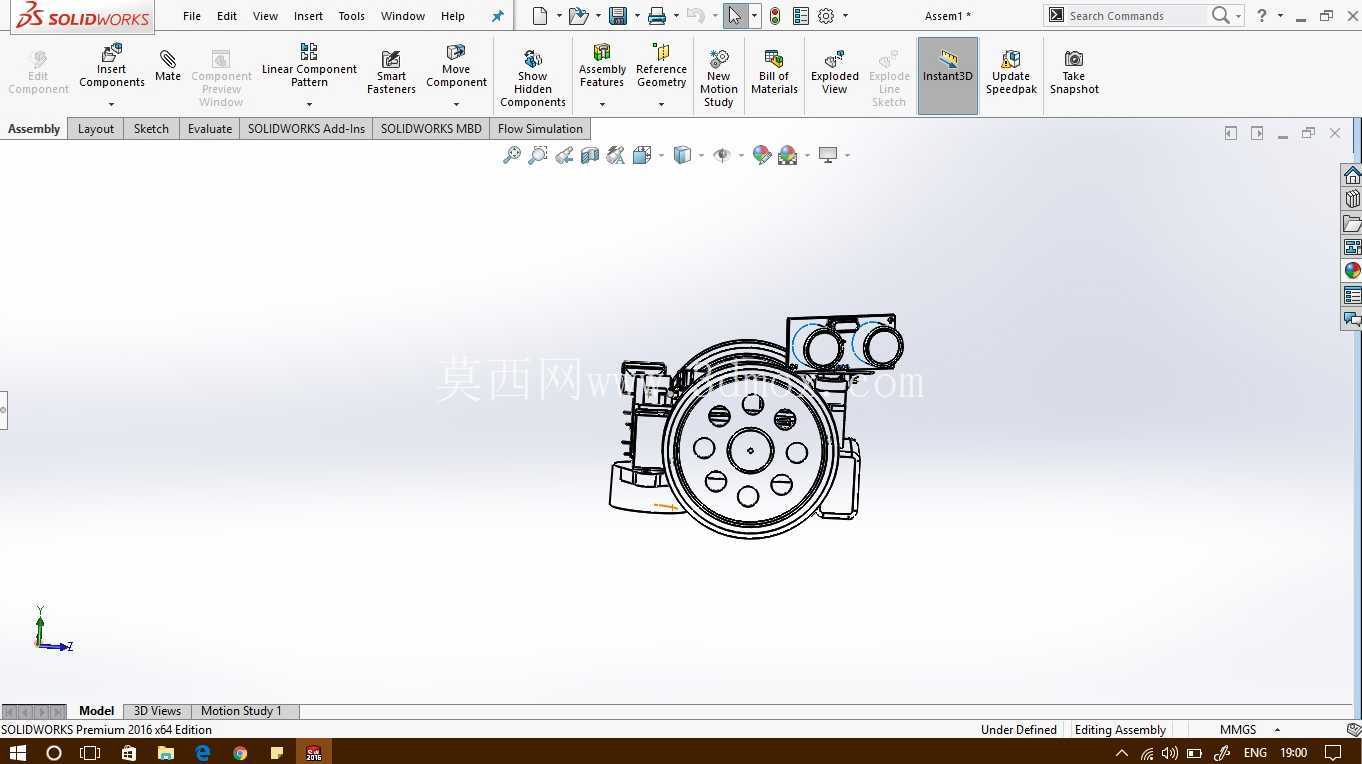Open File Explorer from the taskbar
1362x764 pixels.
[165, 752]
